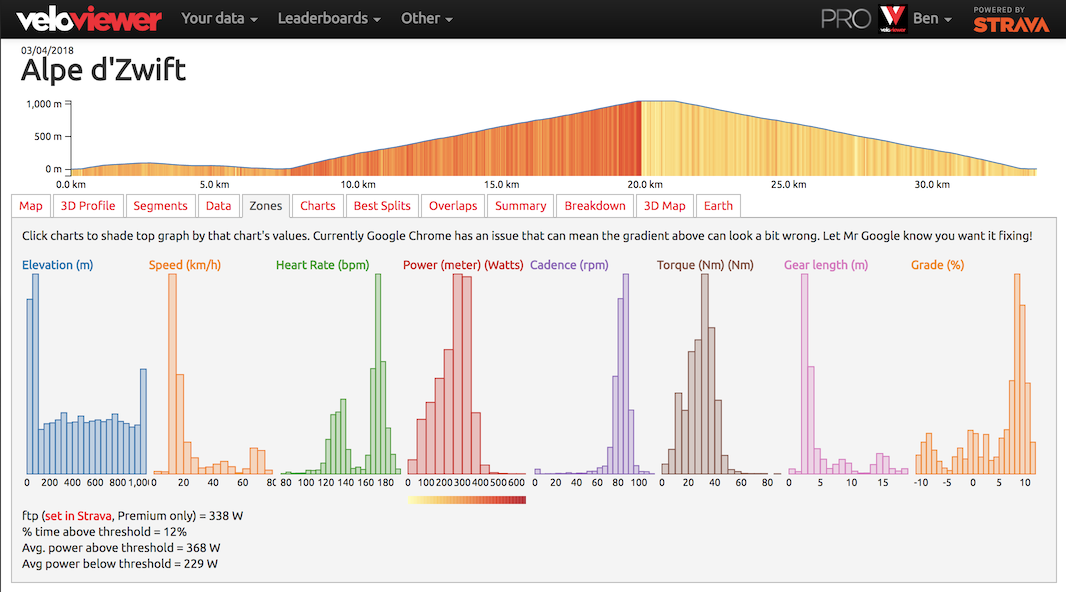Open the Powered by Strava logo
This screenshot has width=1066, height=592.
pos(1011,19)
